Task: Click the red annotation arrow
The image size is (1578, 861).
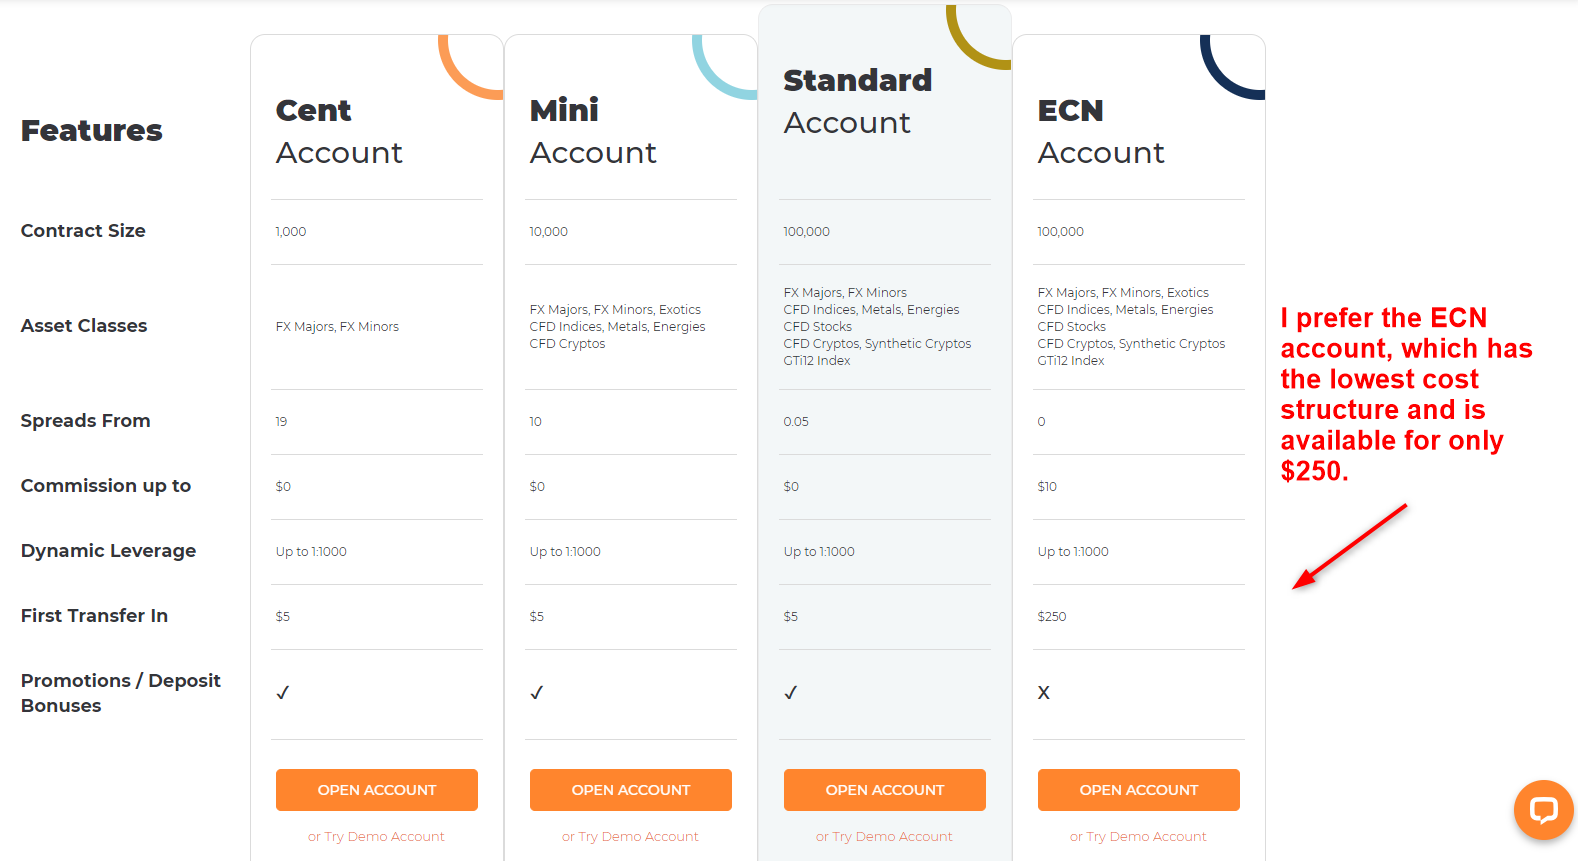Action: point(1349,547)
